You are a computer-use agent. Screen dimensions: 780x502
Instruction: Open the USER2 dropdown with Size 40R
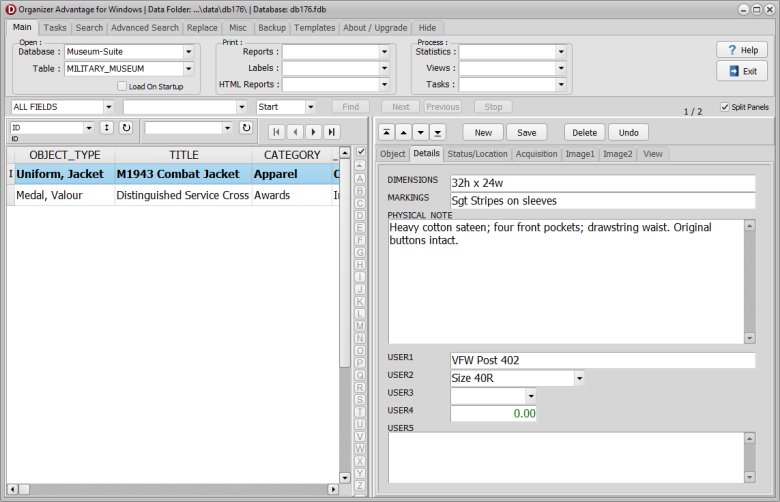click(579, 378)
